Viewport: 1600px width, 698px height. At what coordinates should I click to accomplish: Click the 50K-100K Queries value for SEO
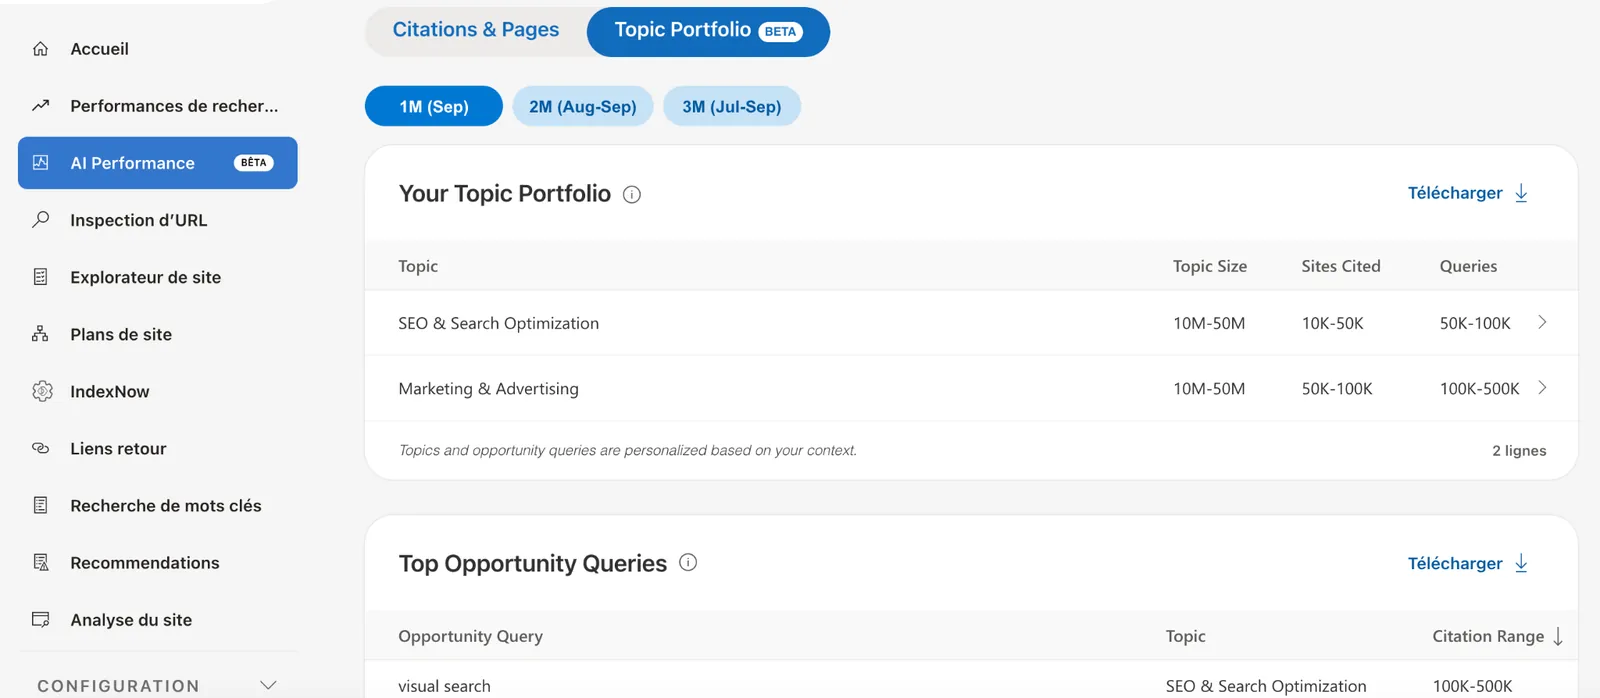(1475, 323)
